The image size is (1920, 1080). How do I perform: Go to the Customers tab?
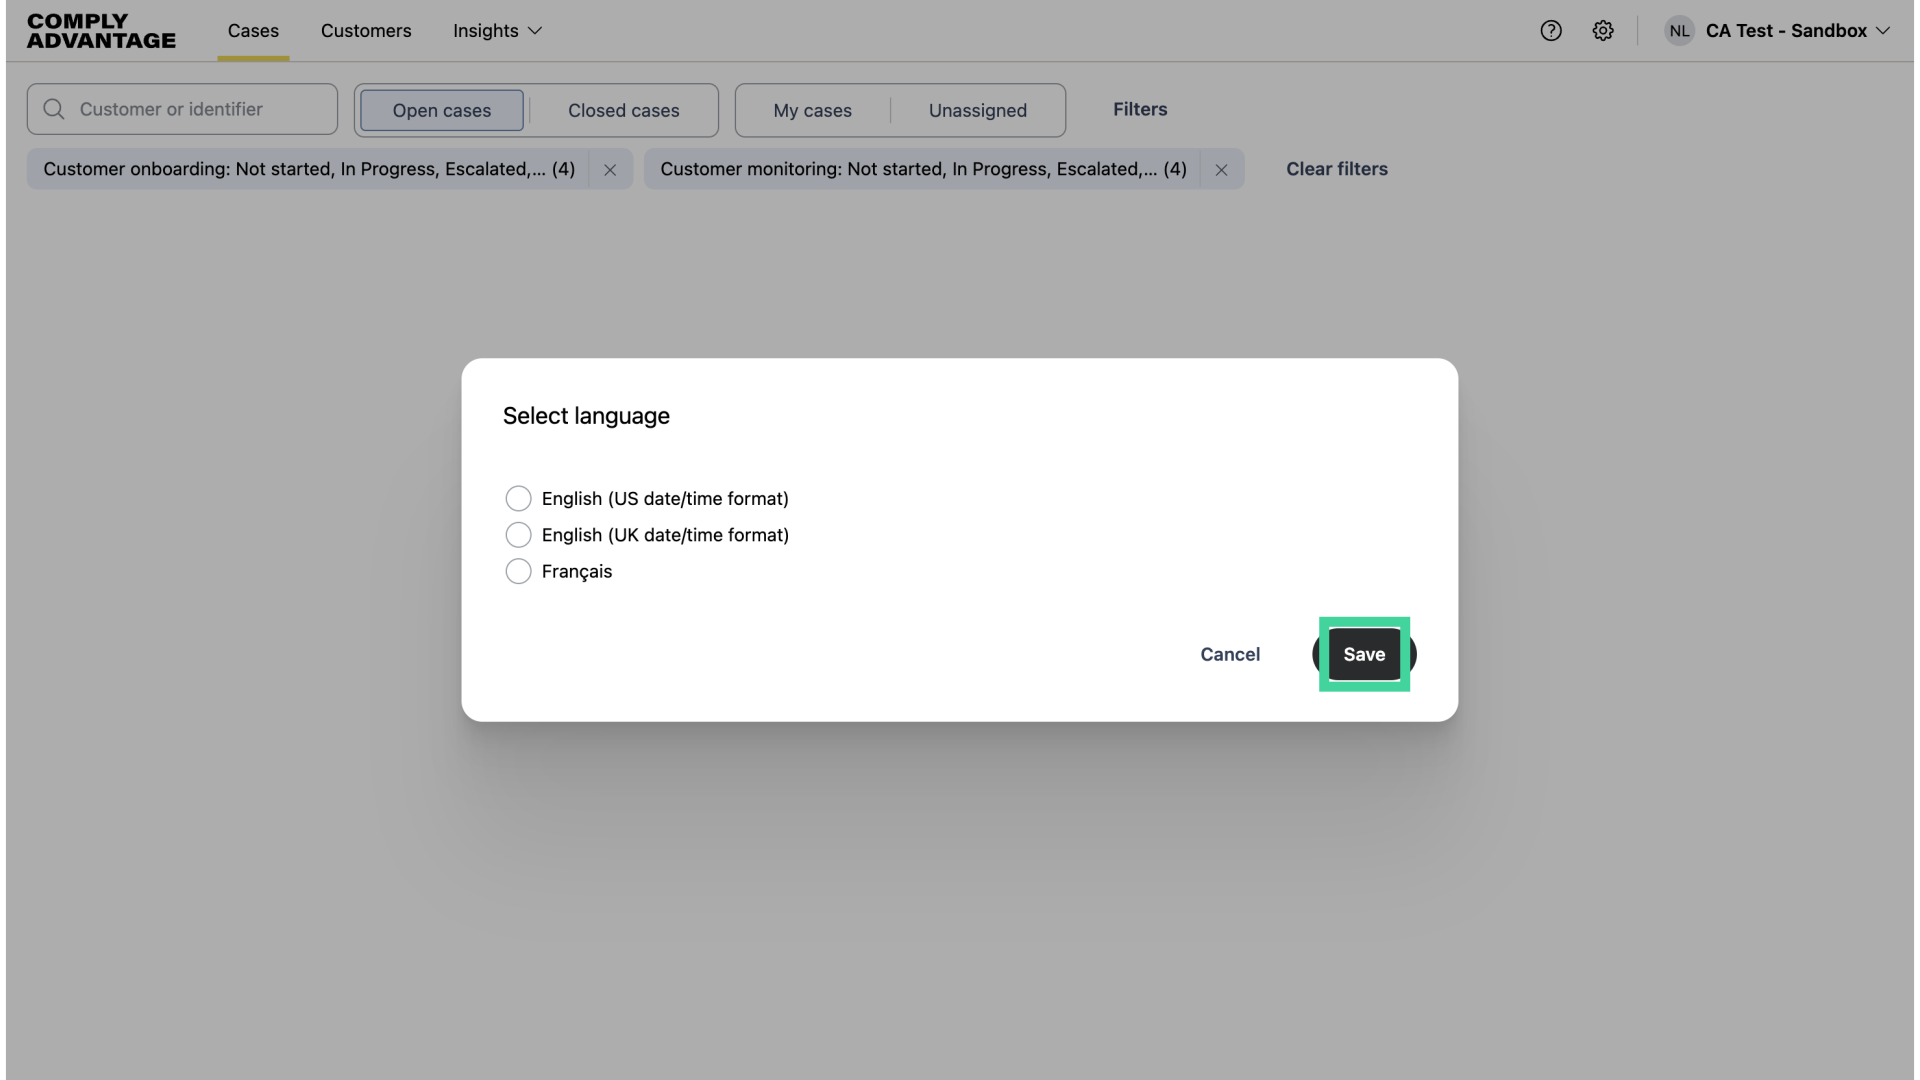coord(366,31)
